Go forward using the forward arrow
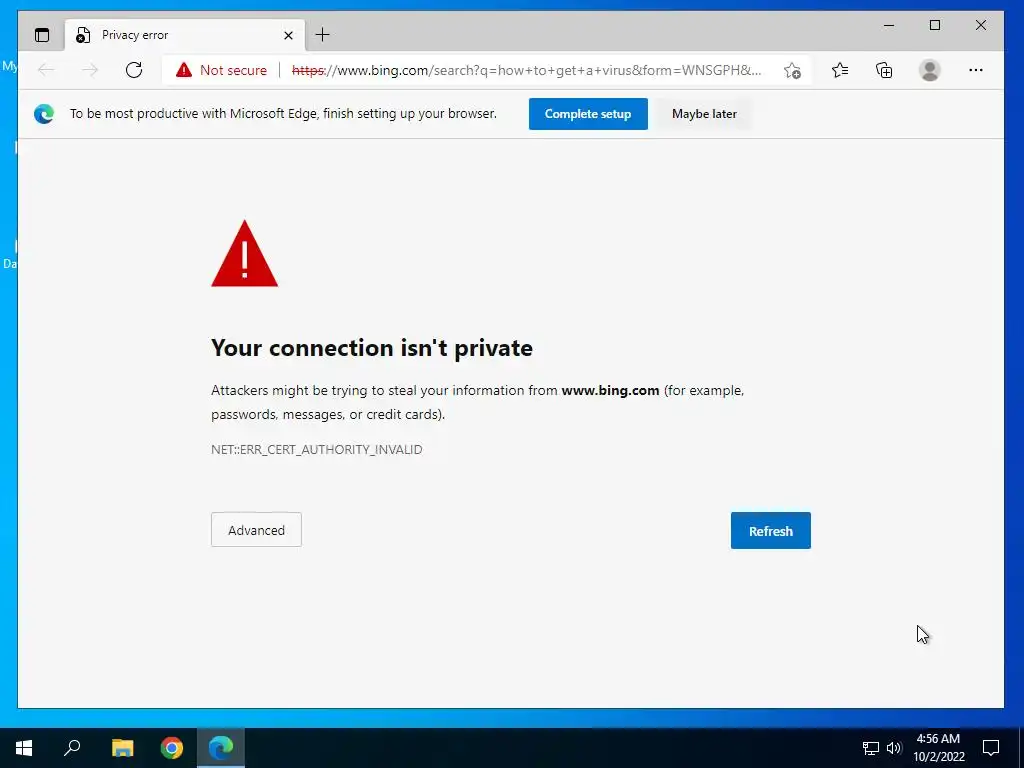Screen dimensions: 1024x768 pyautogui.click(x=90, y=70)
